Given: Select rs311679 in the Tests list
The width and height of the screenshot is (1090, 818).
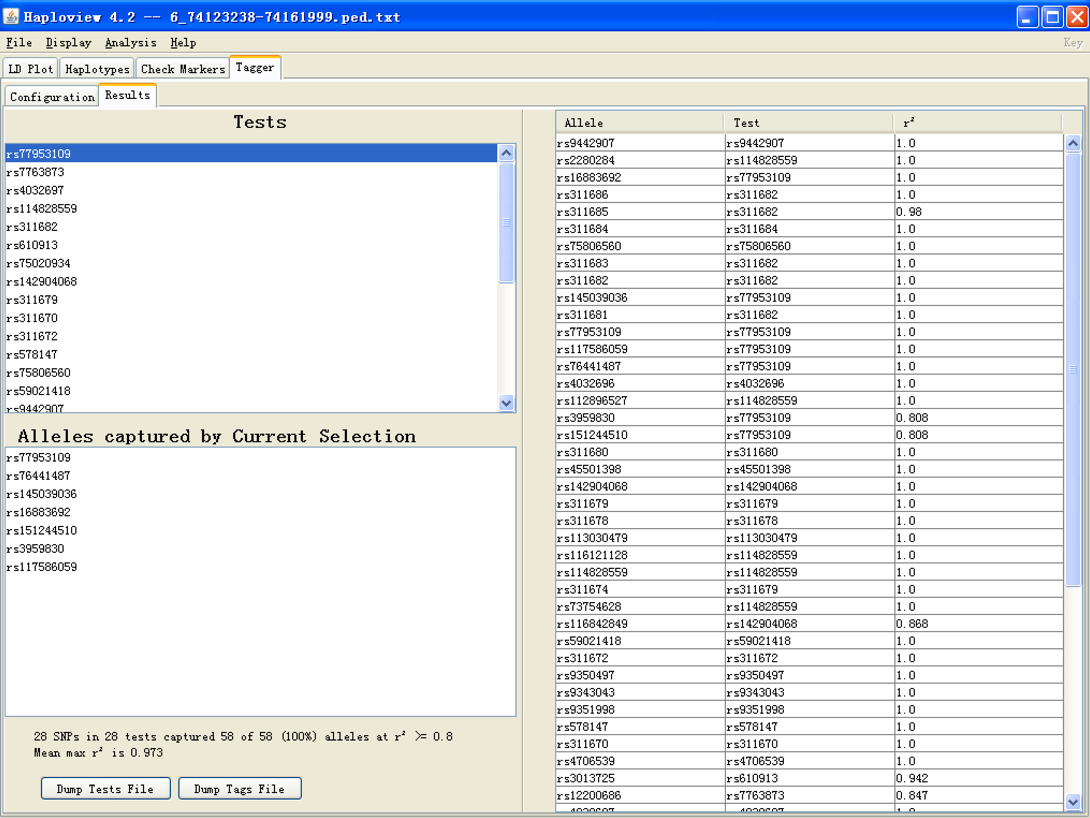Looking at the screenshot, I should click(252, 300).
